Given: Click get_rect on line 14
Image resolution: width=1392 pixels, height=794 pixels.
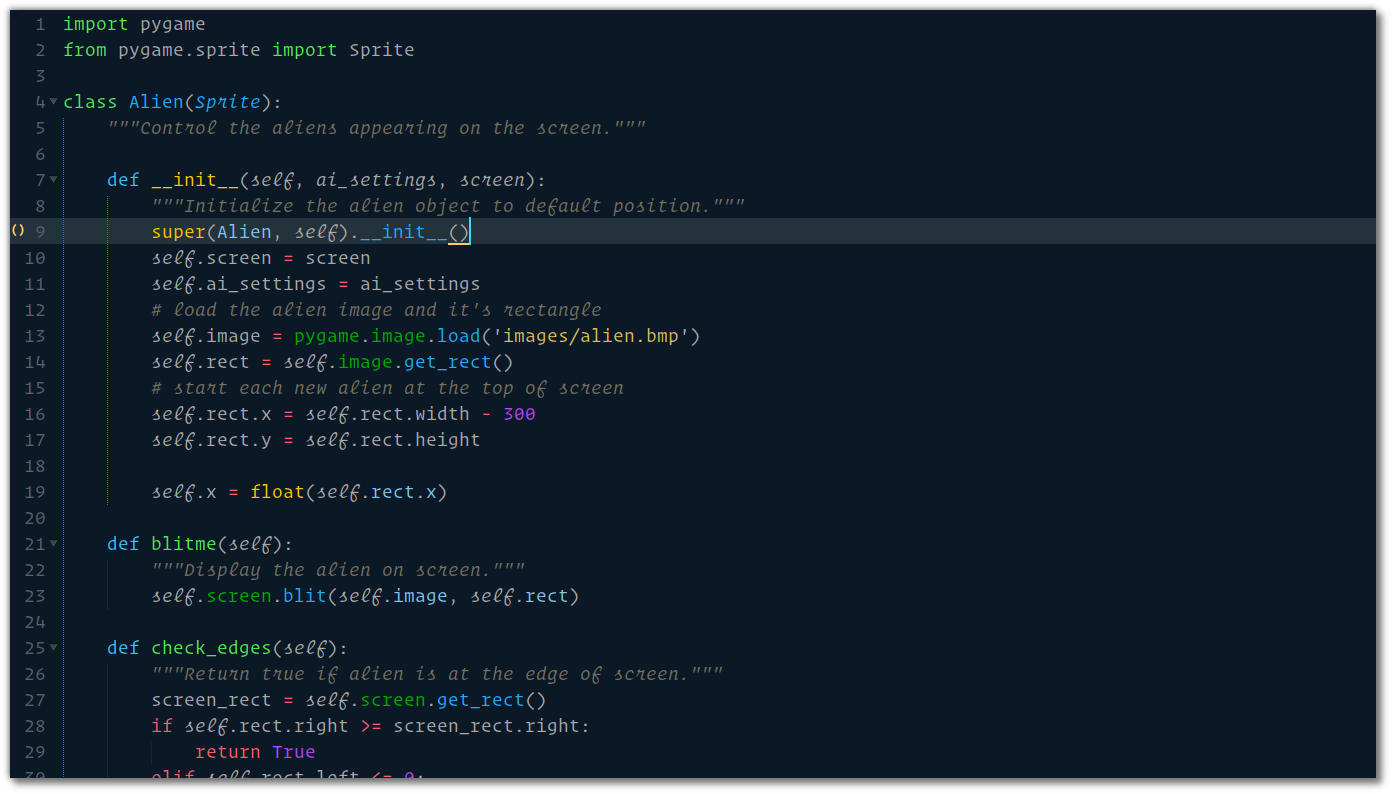Looking at the screenshot, I should pos(448,362).
